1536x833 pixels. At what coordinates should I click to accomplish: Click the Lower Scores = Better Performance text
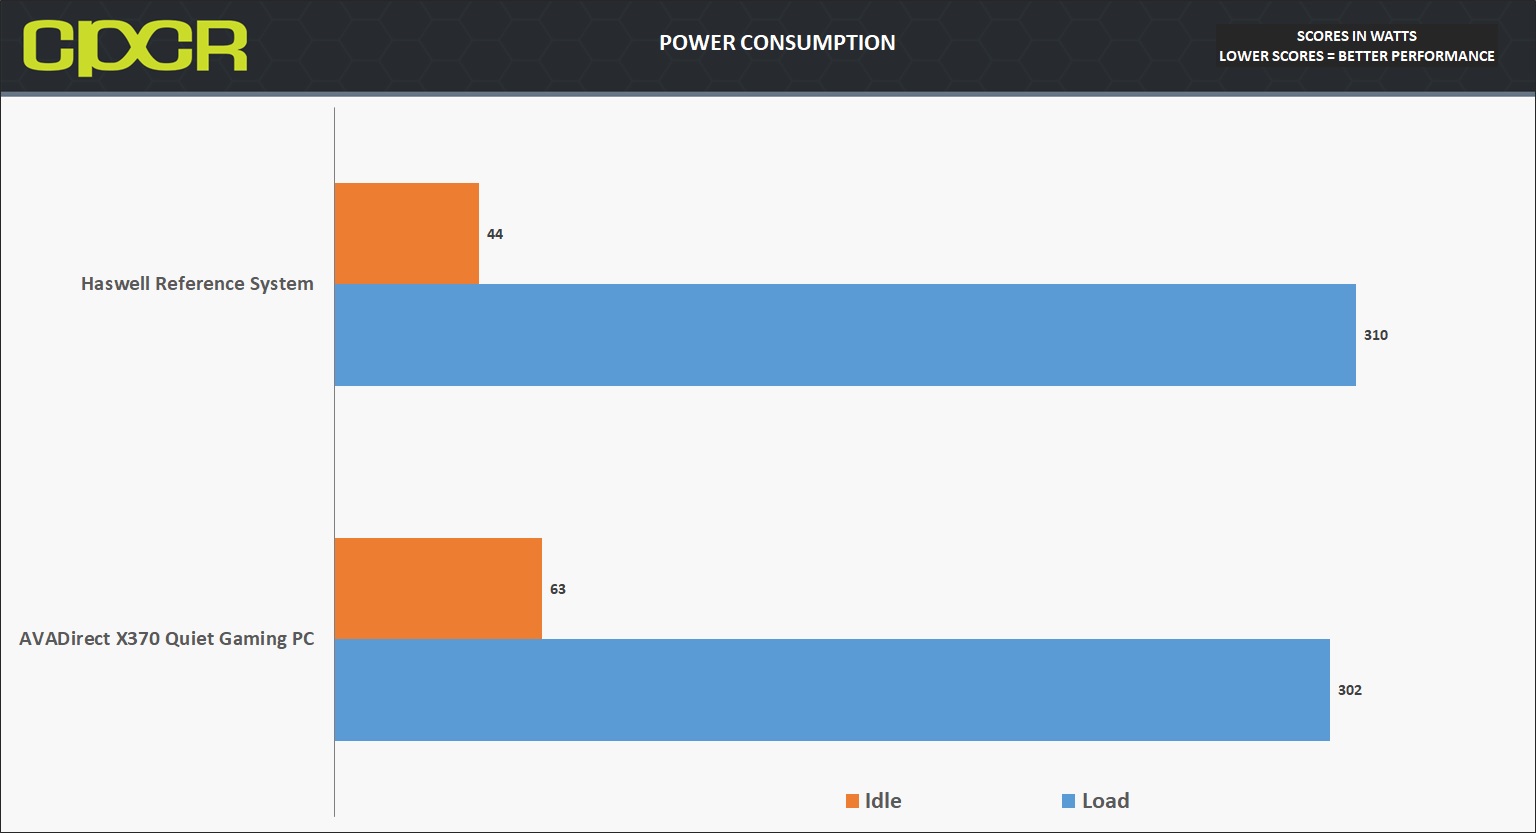[x=1357, y=56]
